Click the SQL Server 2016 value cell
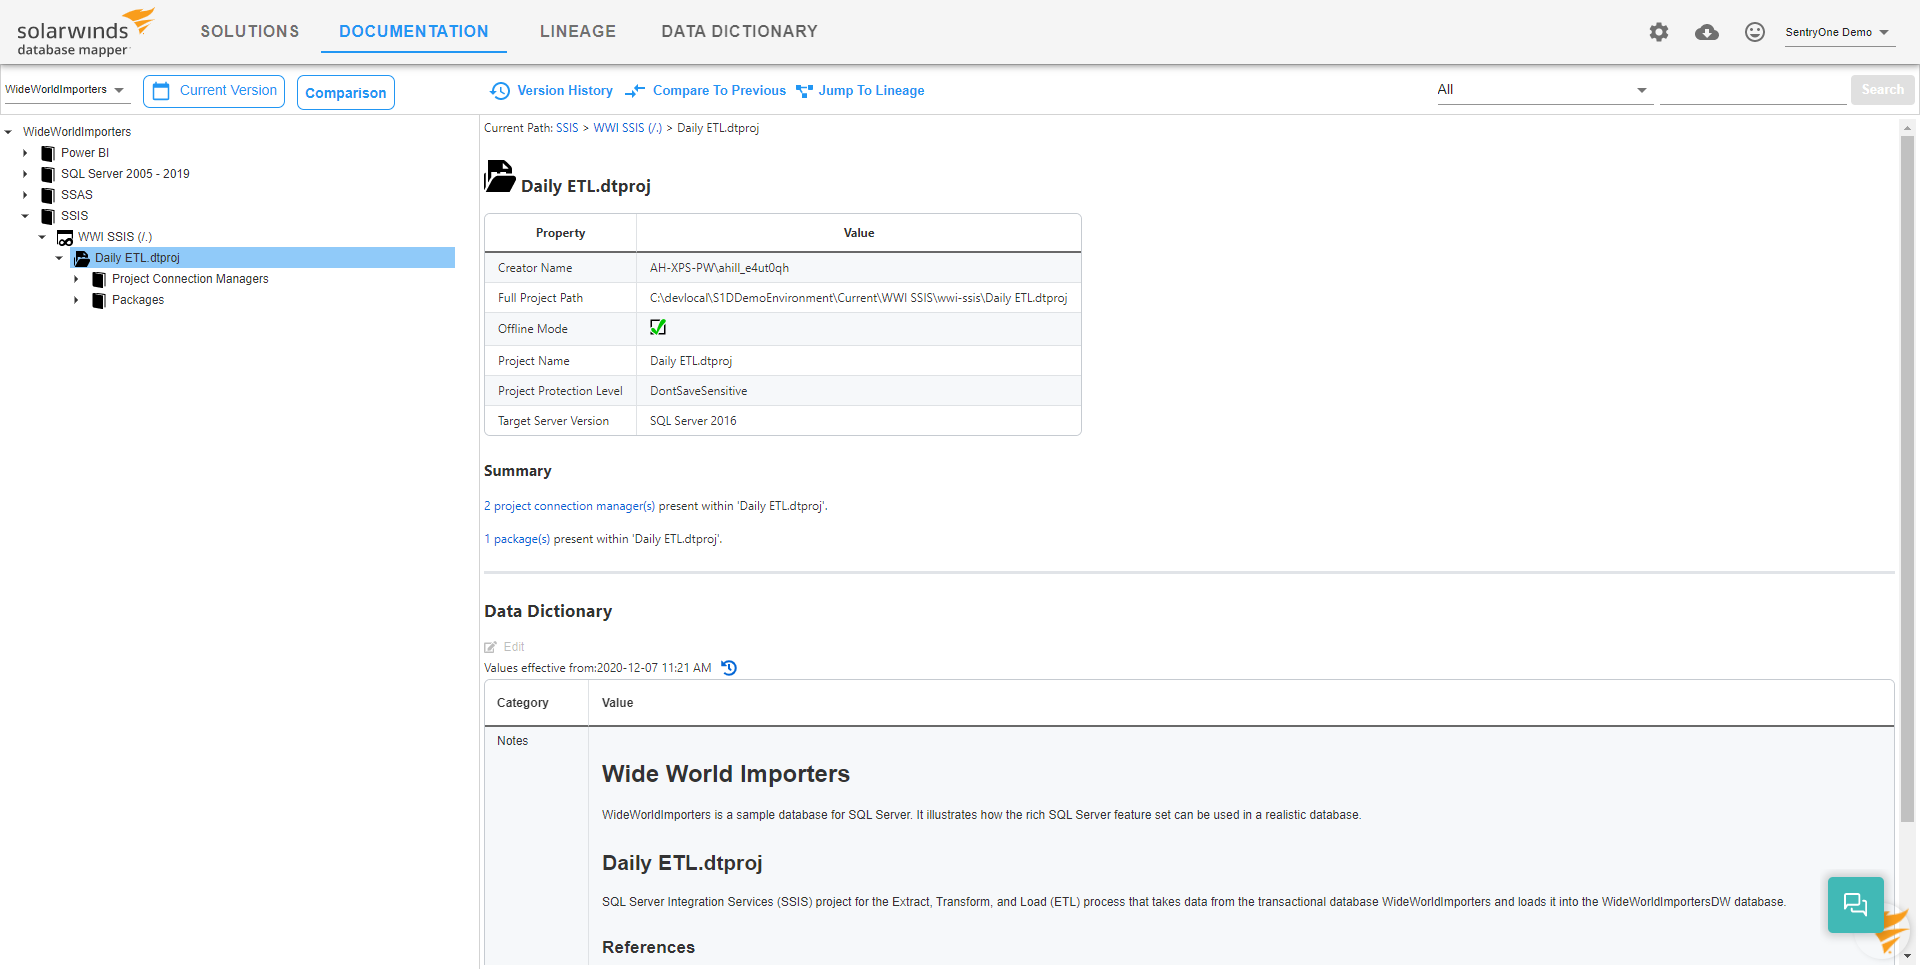The image size is (1920, 969). [x=859, y=421]
